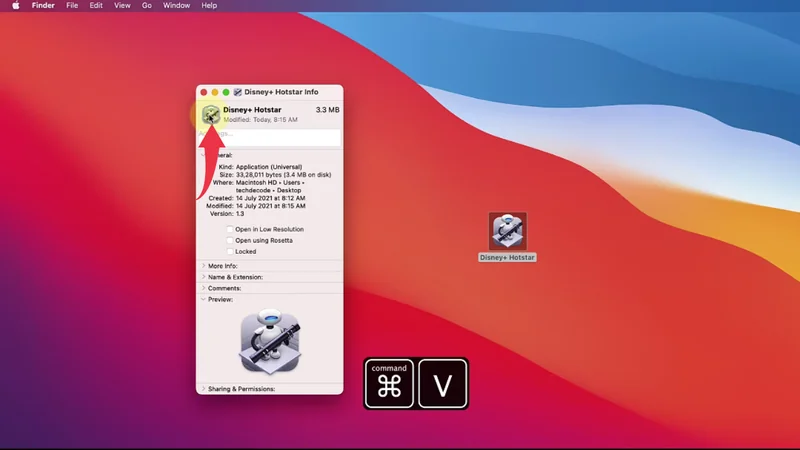Click the Disney+ Hotstar desktop label

click(x=508, y=258)
